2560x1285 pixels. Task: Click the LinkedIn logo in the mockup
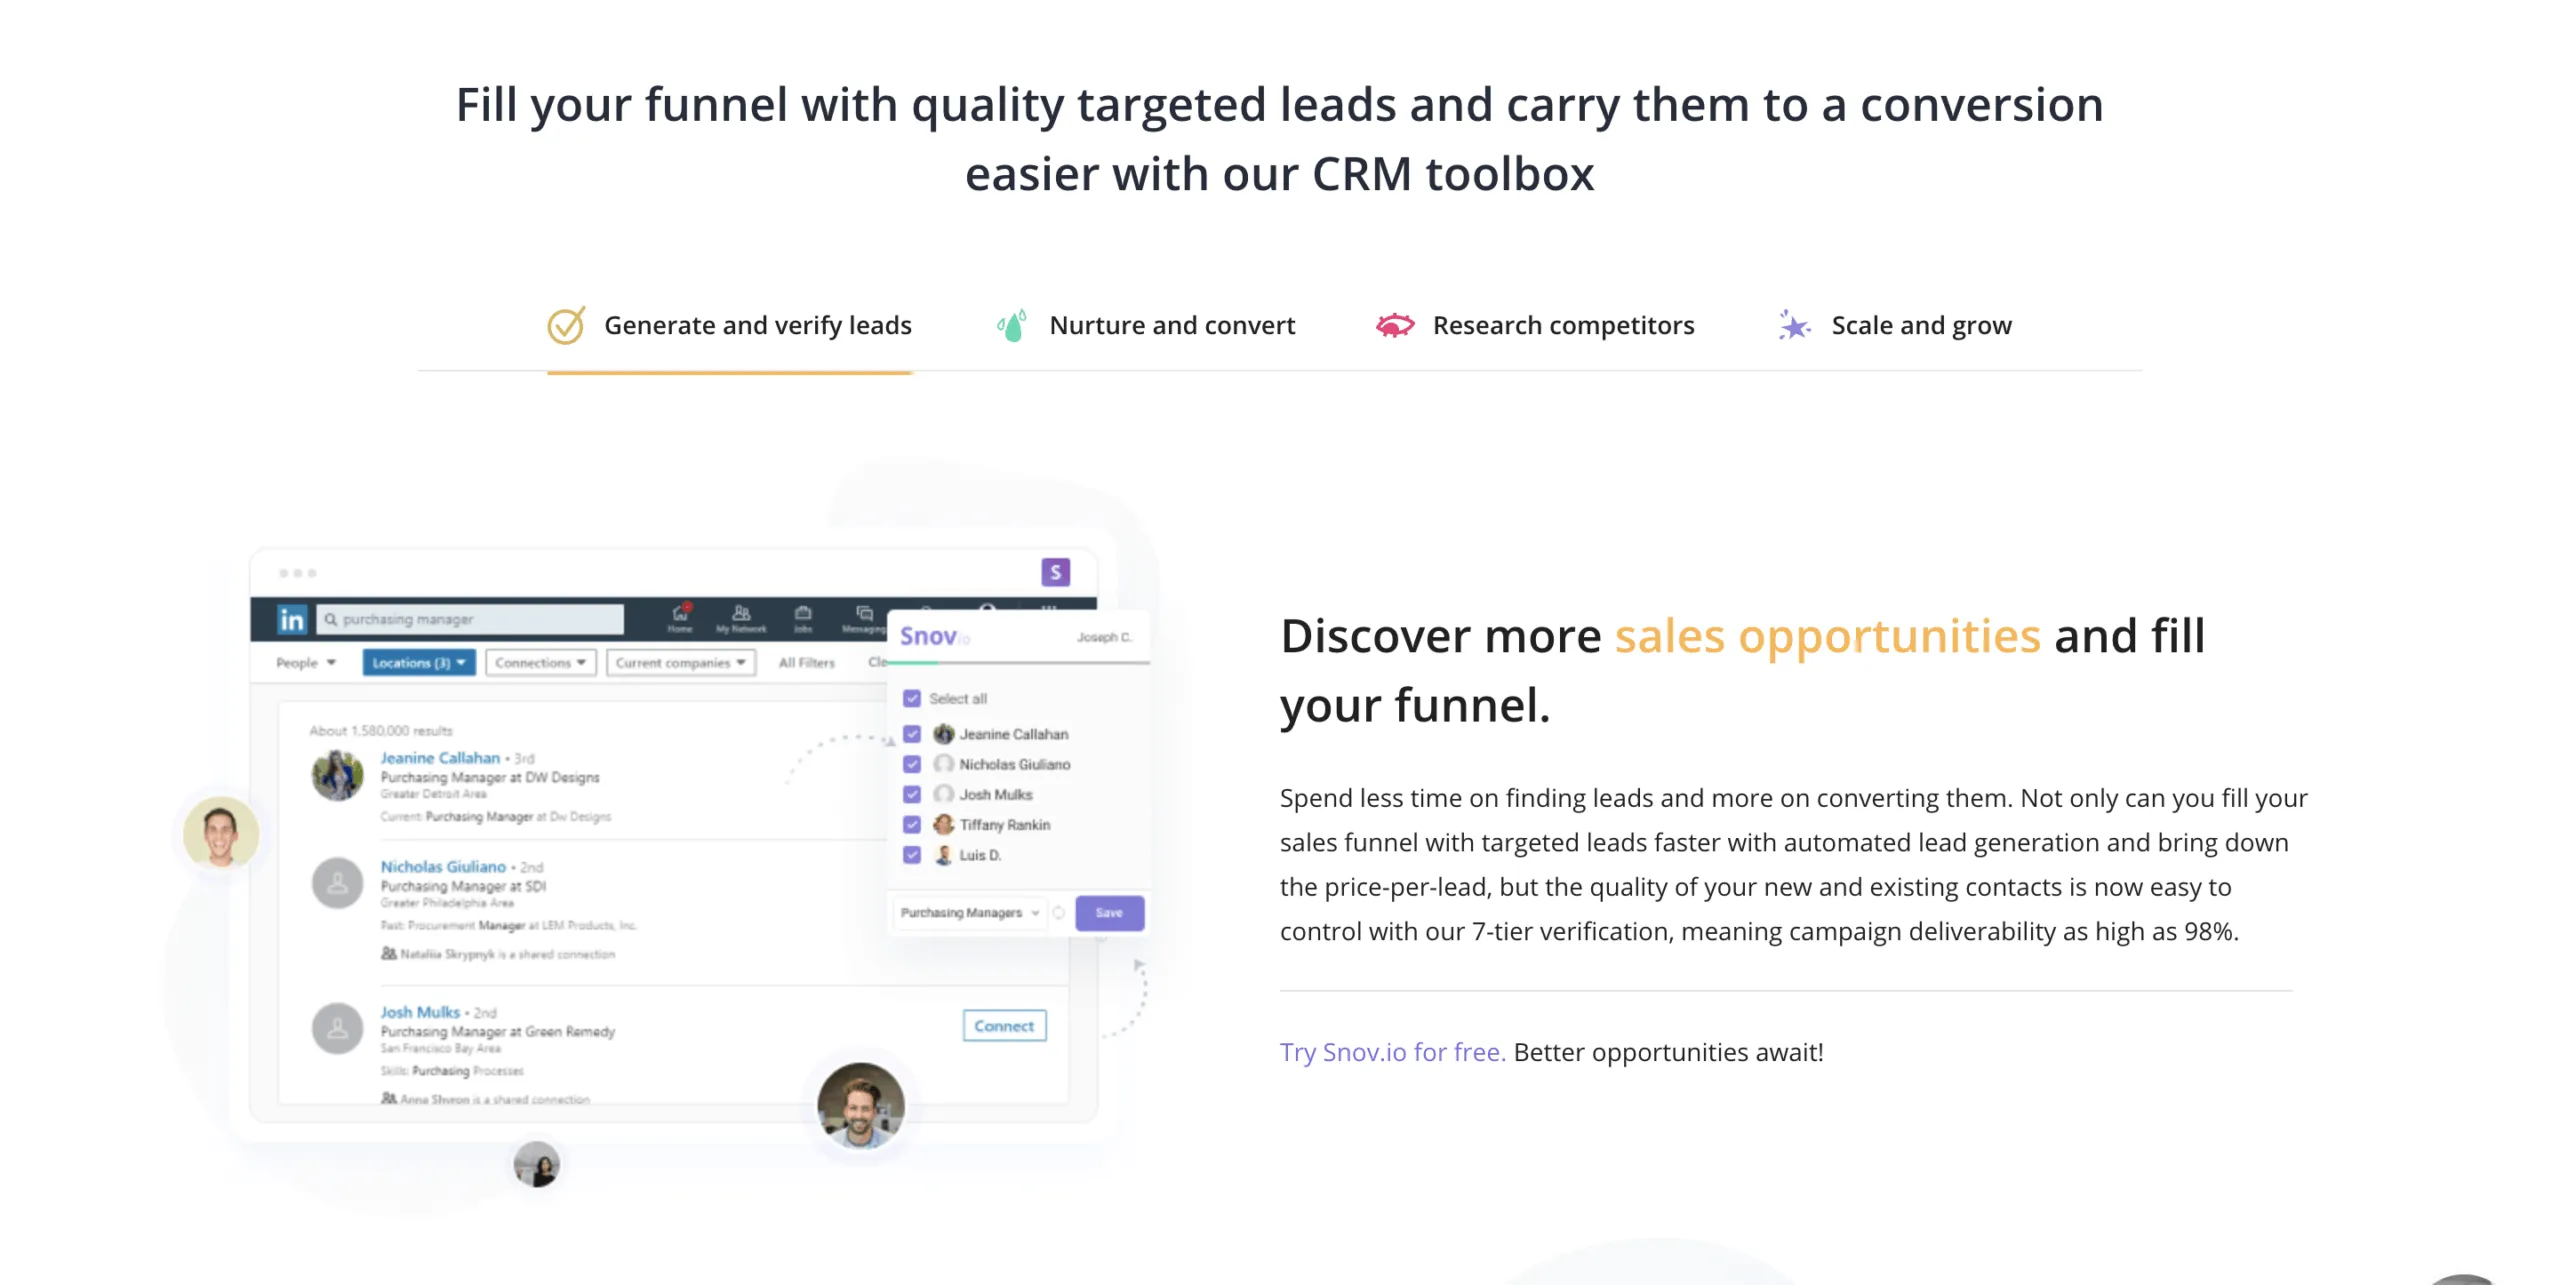tap(291, 620)
